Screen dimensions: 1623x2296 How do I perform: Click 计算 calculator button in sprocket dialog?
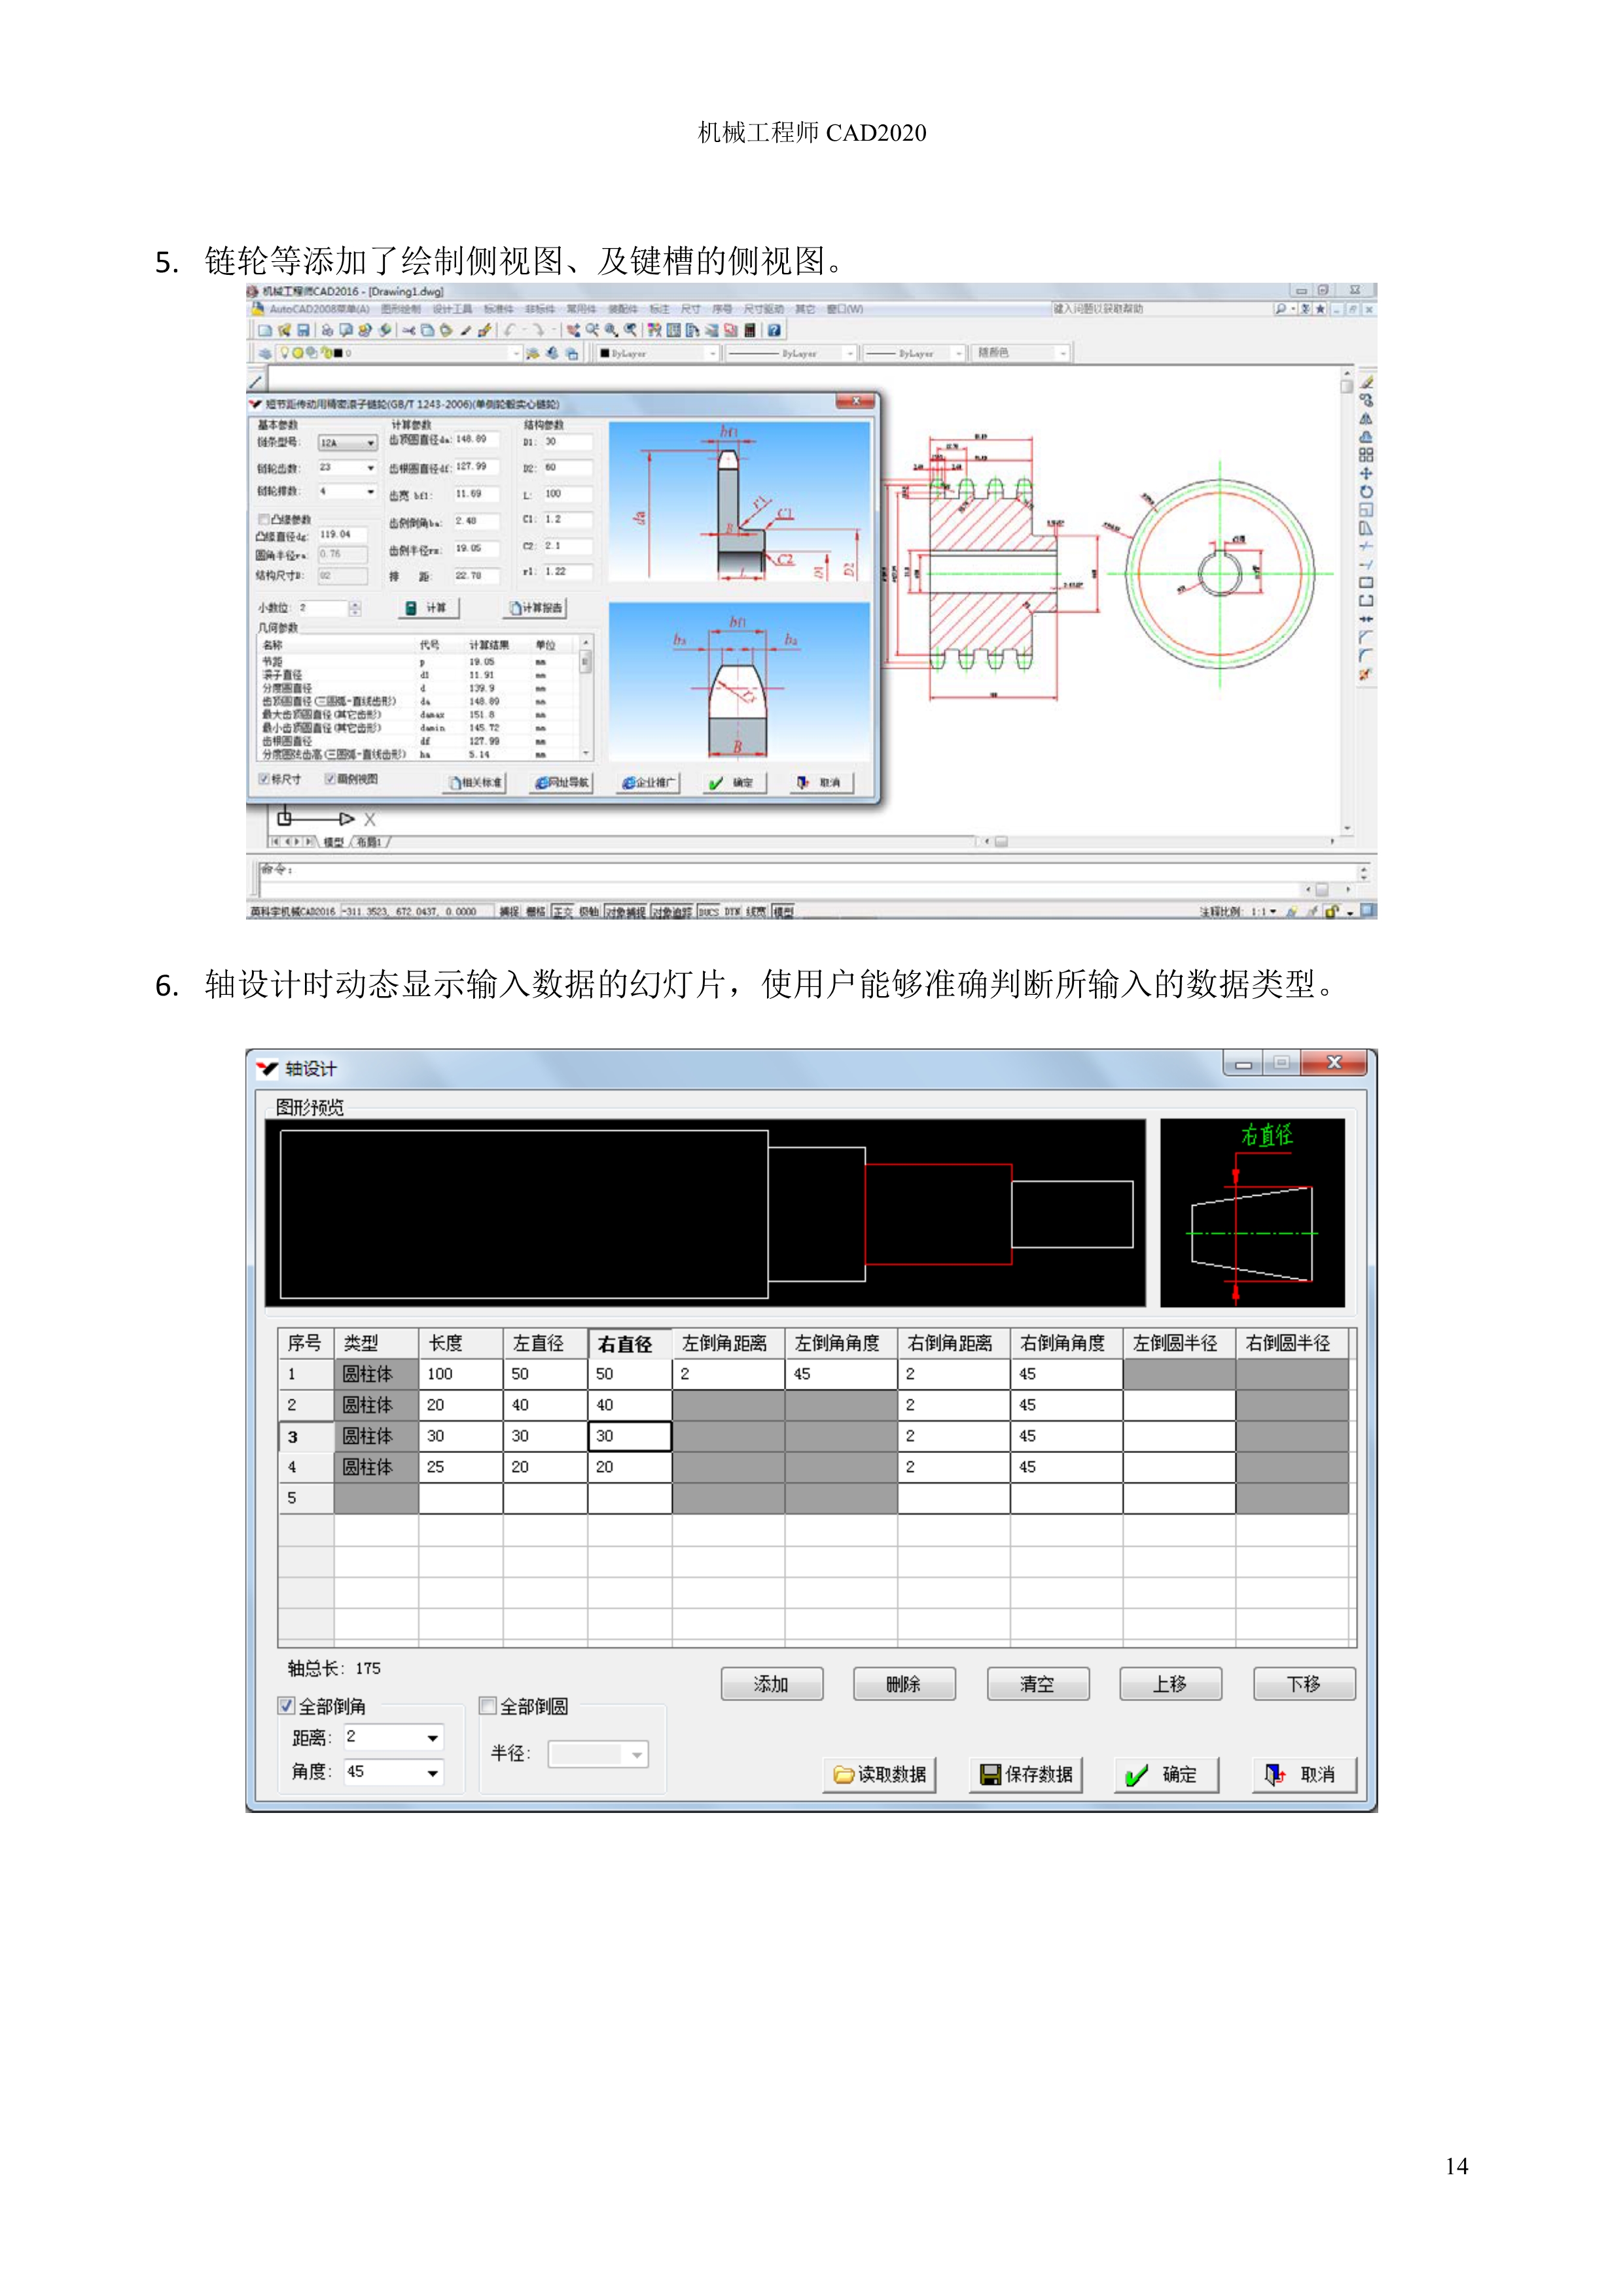[x=429, y=608]
